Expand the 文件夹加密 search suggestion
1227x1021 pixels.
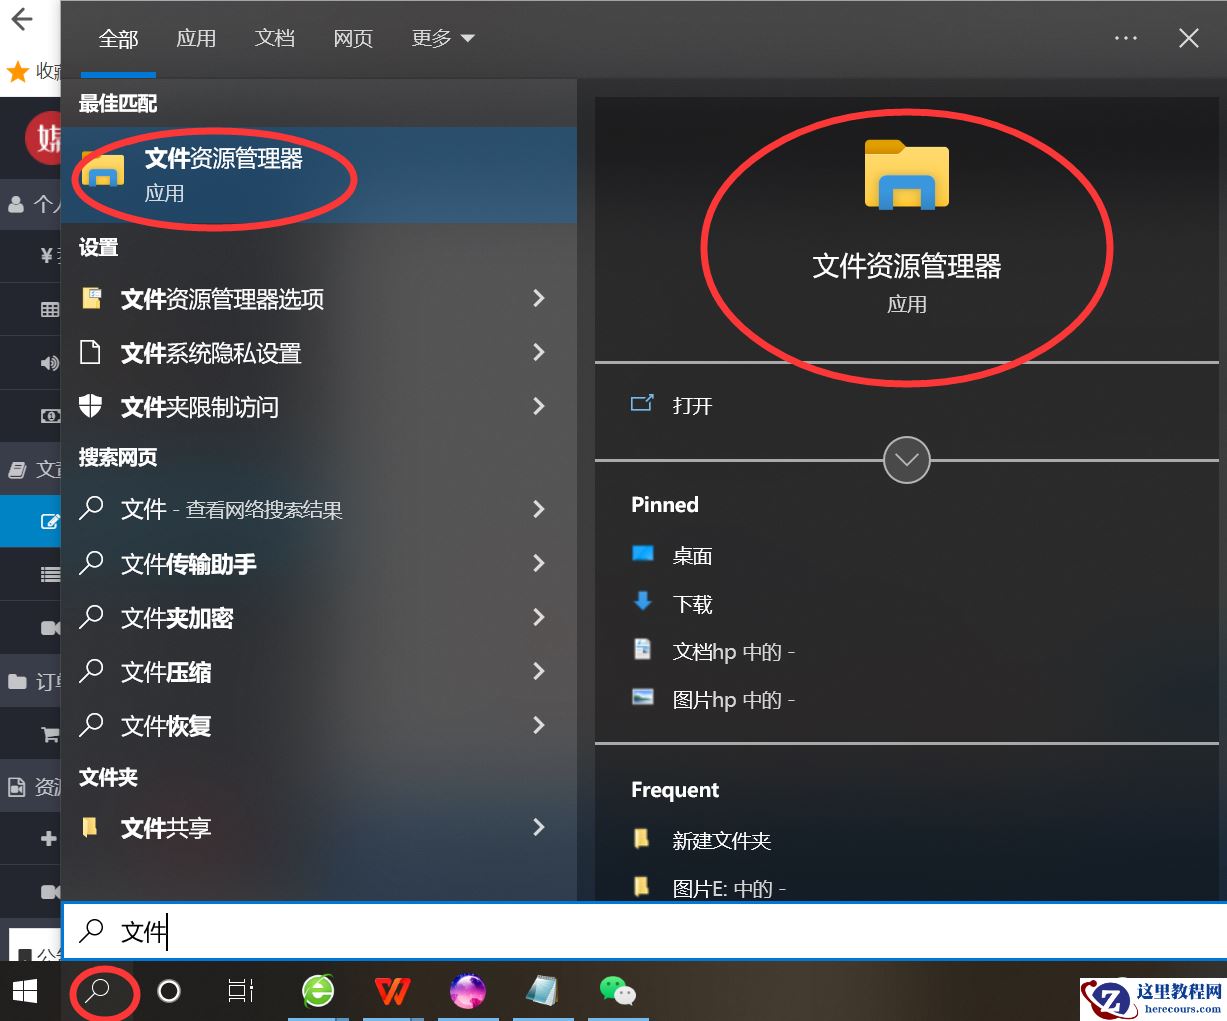click(178, 618)
